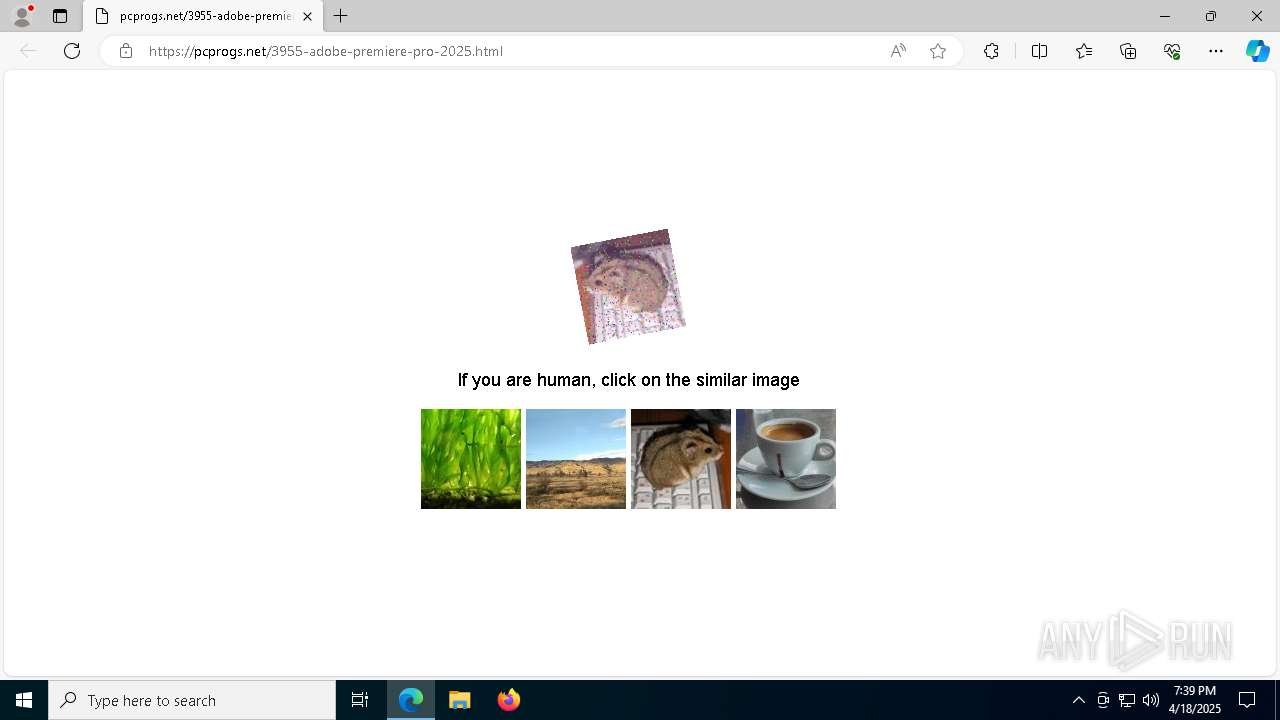This screenshot has height=720, width=1280.
Task: Click the taskbar search box
Action: pos(192,700)
